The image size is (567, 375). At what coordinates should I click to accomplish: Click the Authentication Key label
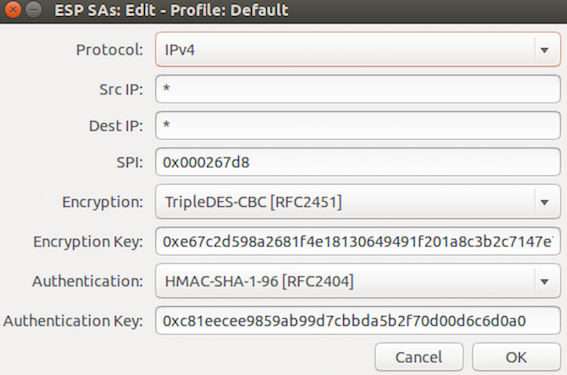[73, 321]
